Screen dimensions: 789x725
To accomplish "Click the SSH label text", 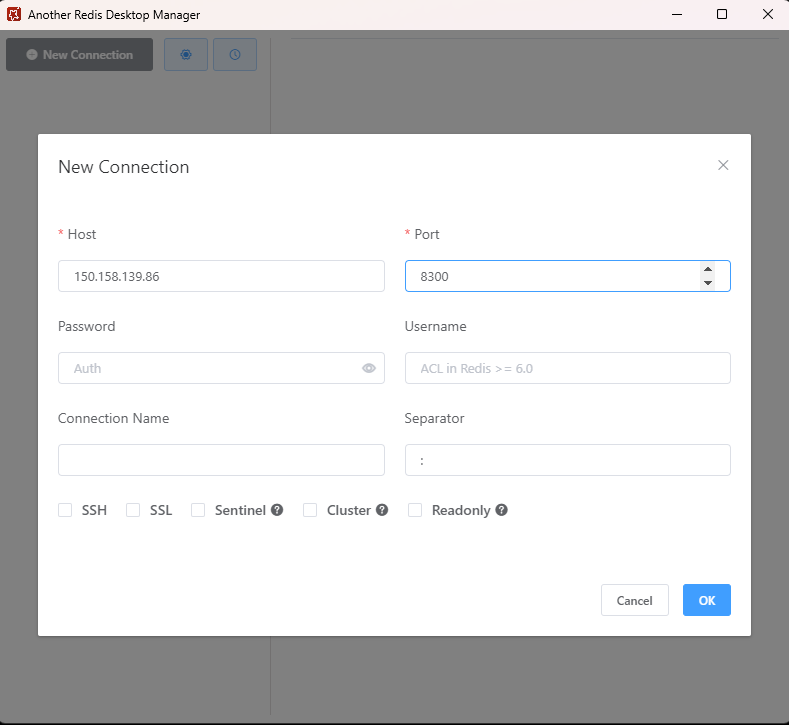I will click(94, 510).
